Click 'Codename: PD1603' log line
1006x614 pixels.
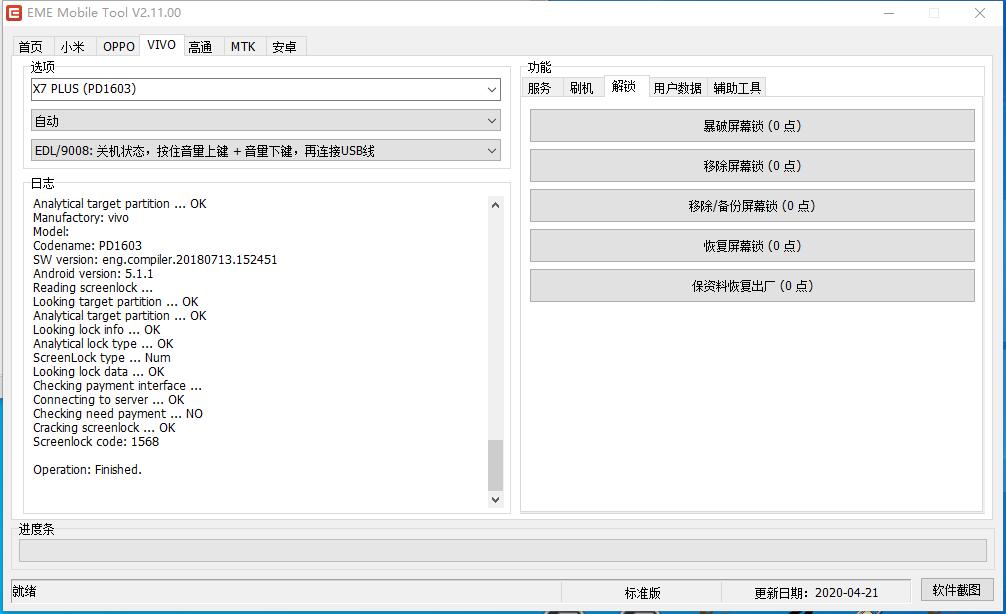[x=87, y=246]
